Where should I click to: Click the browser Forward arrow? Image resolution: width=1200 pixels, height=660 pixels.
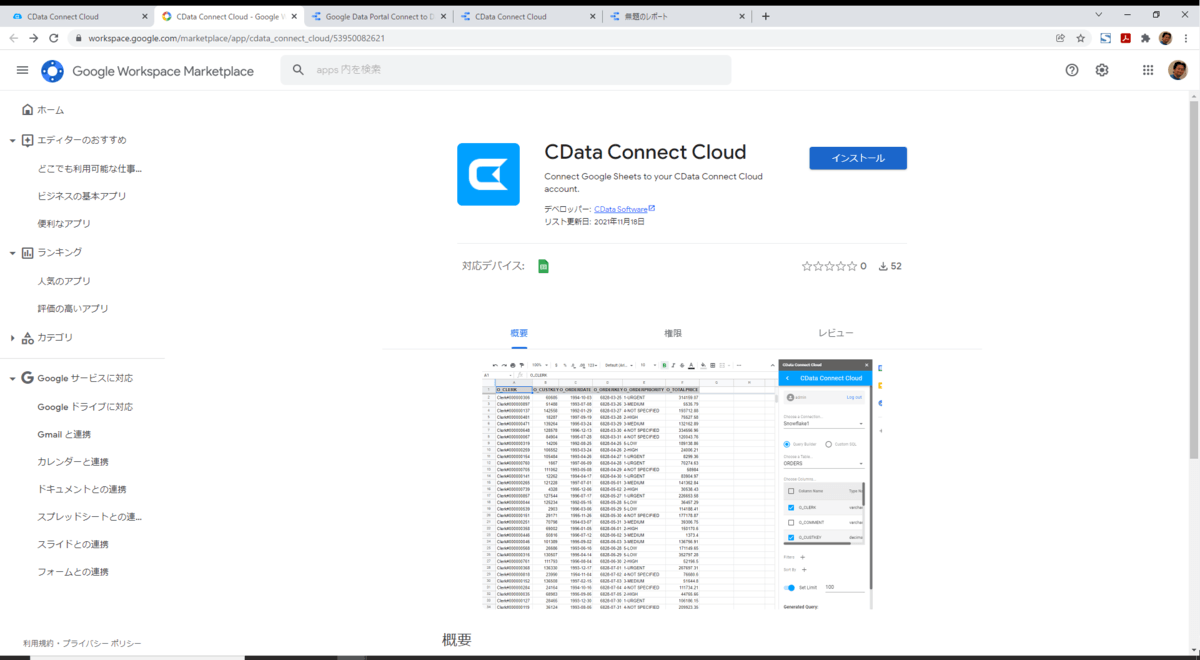[x=34, y=38]
